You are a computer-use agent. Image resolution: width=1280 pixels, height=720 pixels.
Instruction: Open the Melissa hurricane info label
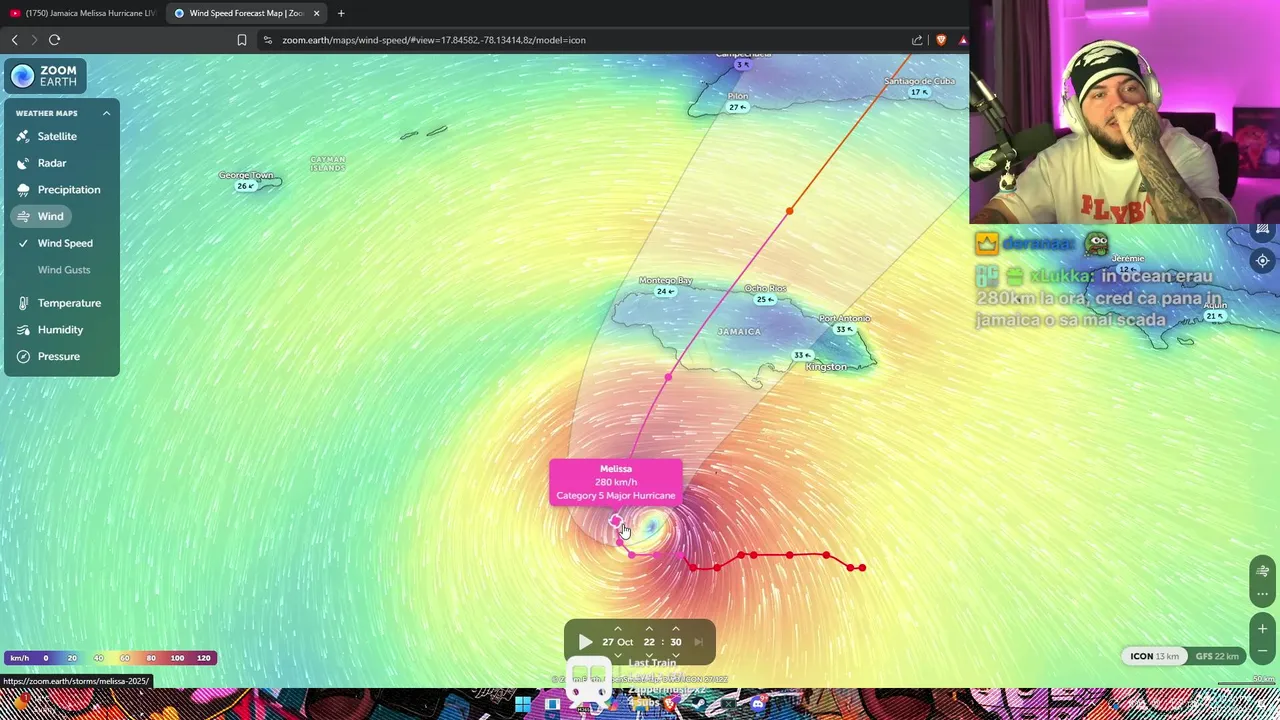(616, 482)
